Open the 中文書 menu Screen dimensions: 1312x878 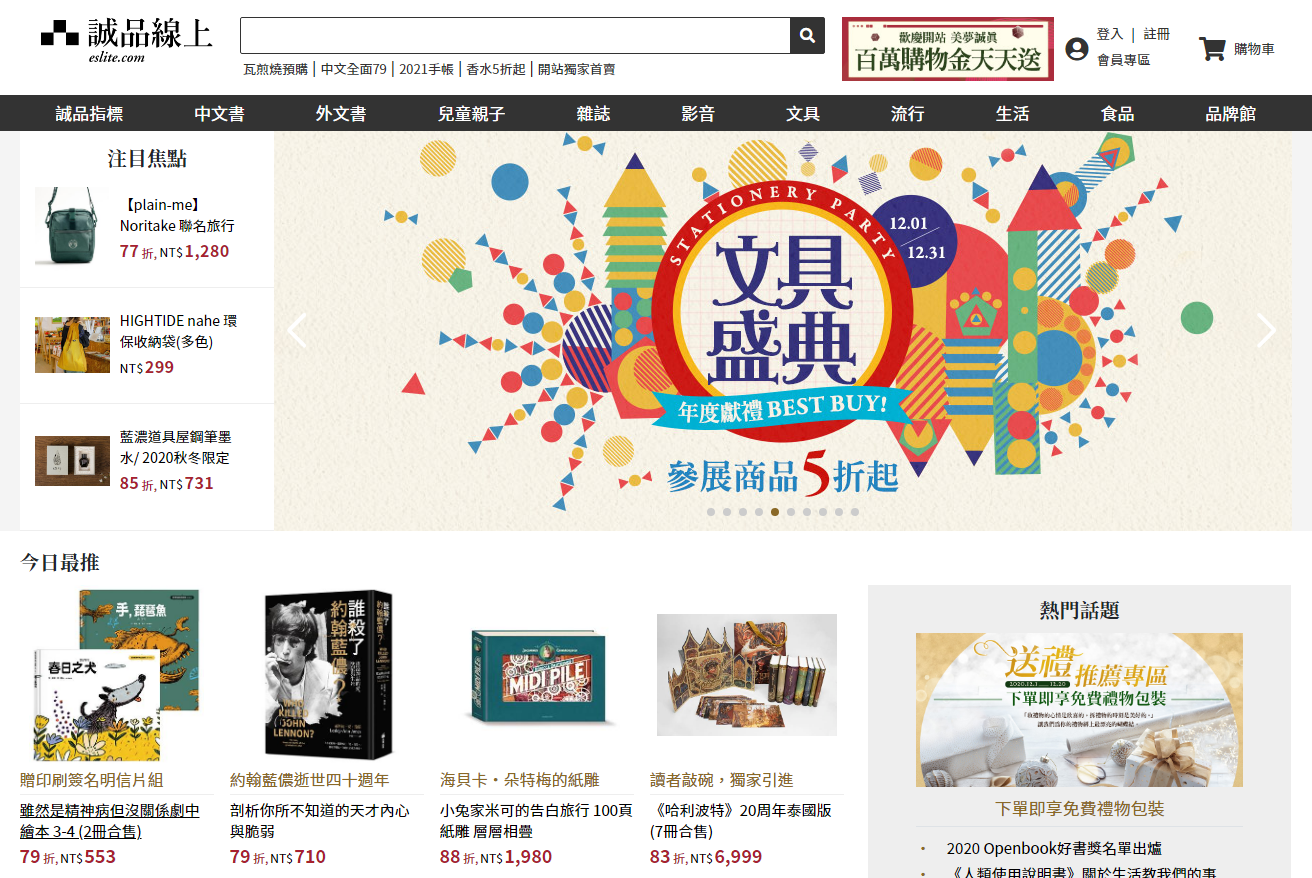coord(219,114)
